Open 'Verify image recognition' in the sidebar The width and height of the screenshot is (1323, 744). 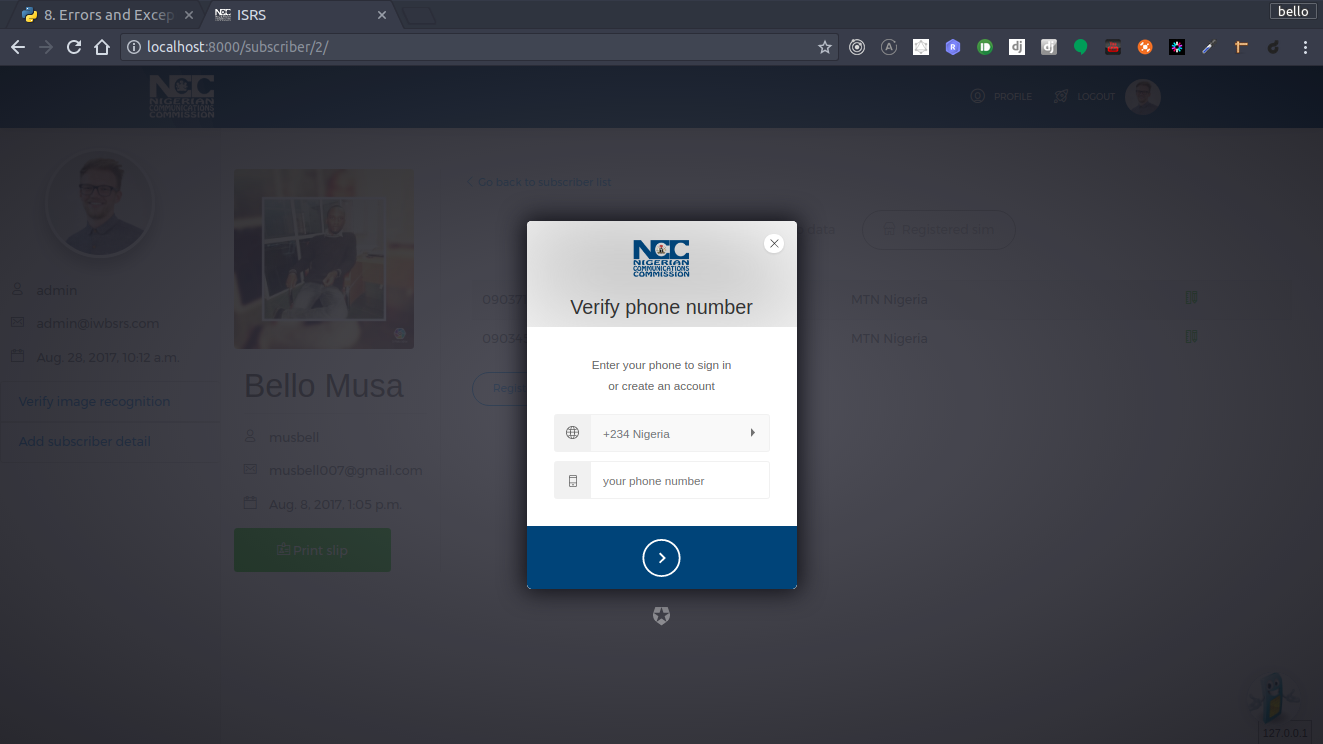pyautogui.click(x=94, y=401)
